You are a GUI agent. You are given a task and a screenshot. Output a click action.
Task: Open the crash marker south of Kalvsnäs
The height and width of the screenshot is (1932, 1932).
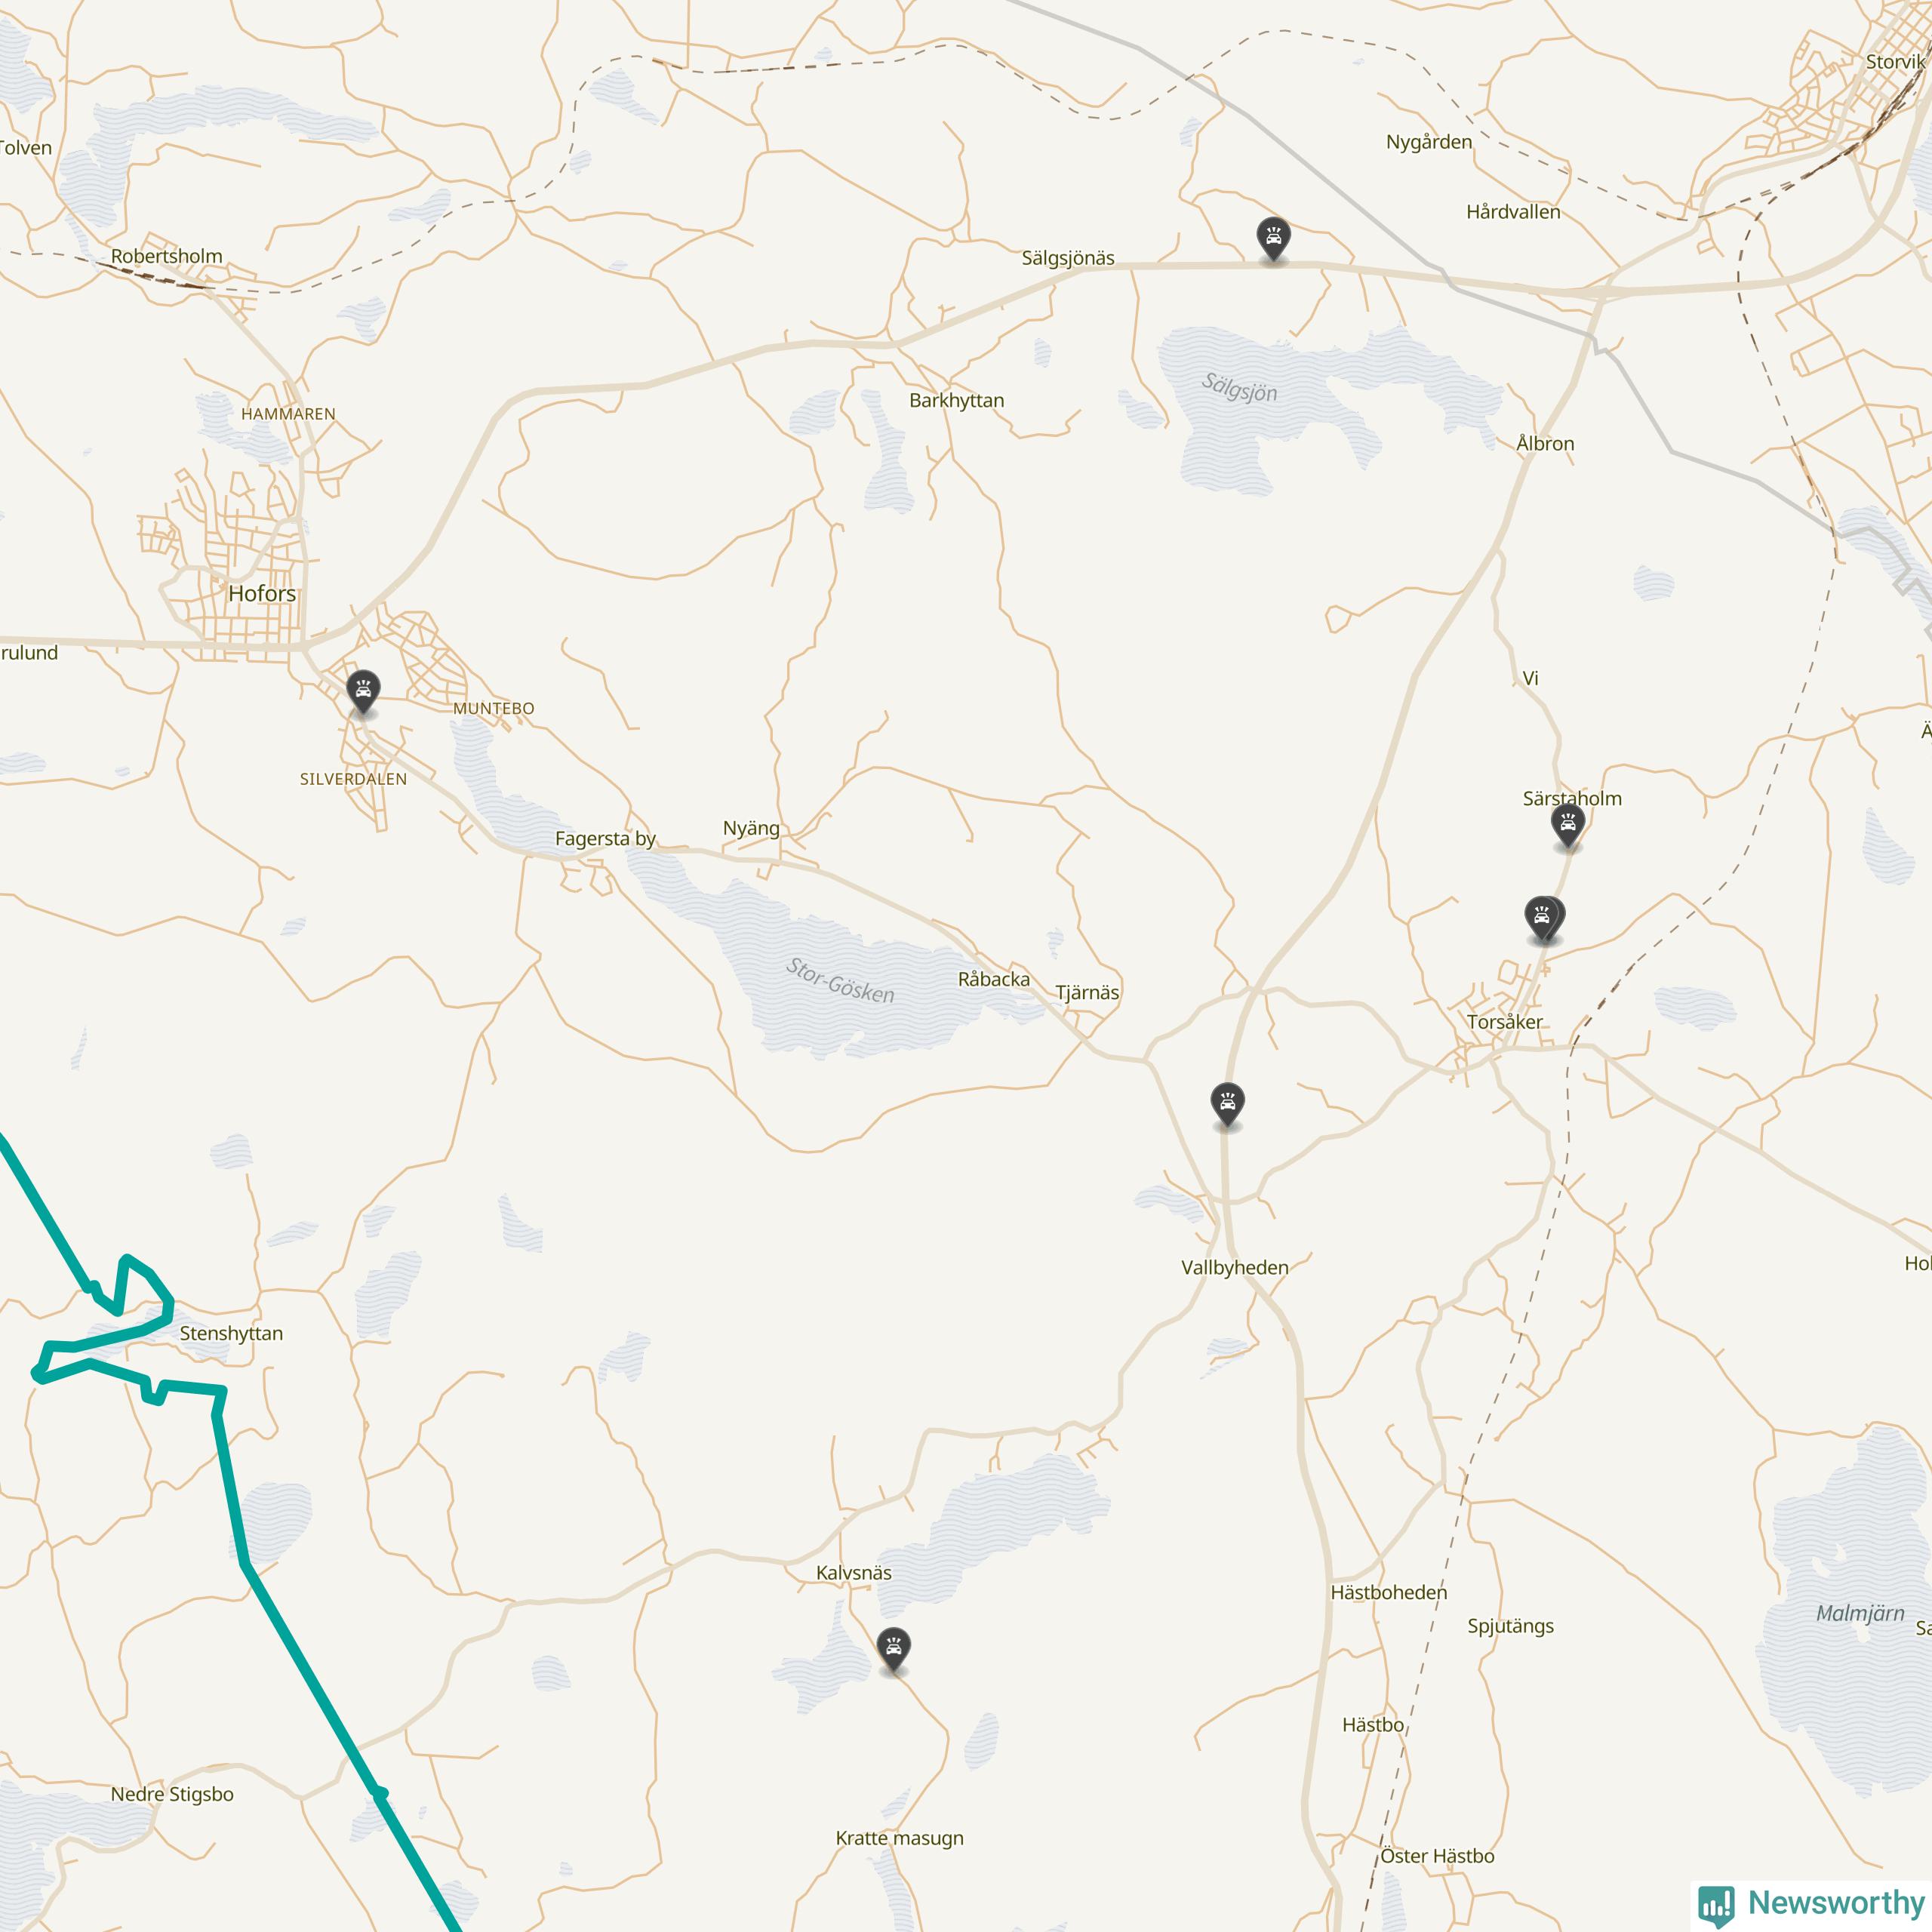(x=893, y=1650)
